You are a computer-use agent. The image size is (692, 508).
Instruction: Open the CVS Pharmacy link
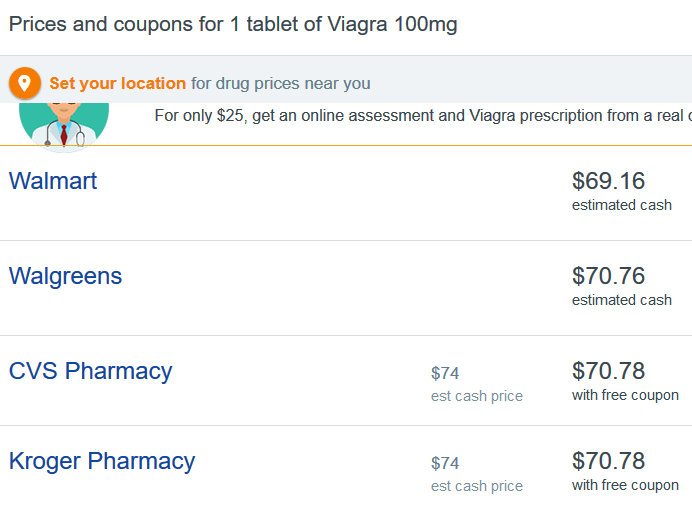tap(90, 371)
